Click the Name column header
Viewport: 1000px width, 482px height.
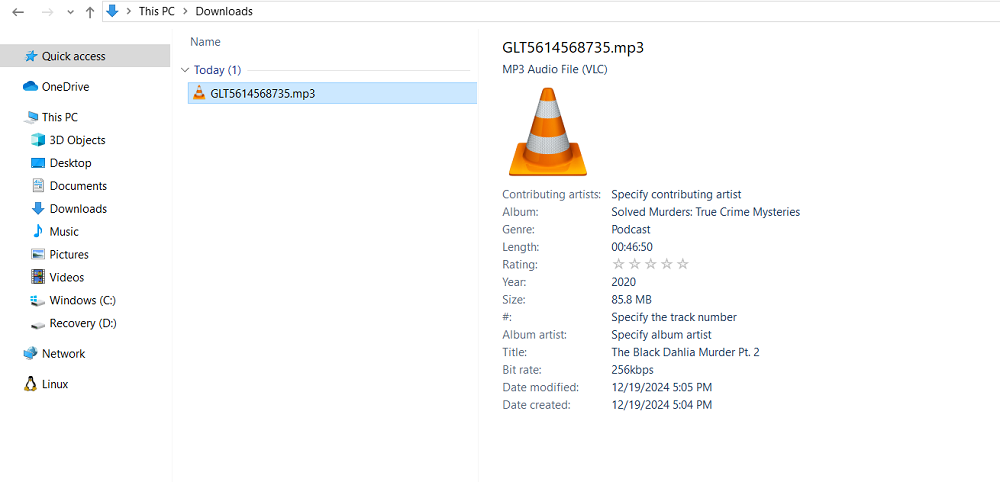pyautogui.click(x=205, y=42)
